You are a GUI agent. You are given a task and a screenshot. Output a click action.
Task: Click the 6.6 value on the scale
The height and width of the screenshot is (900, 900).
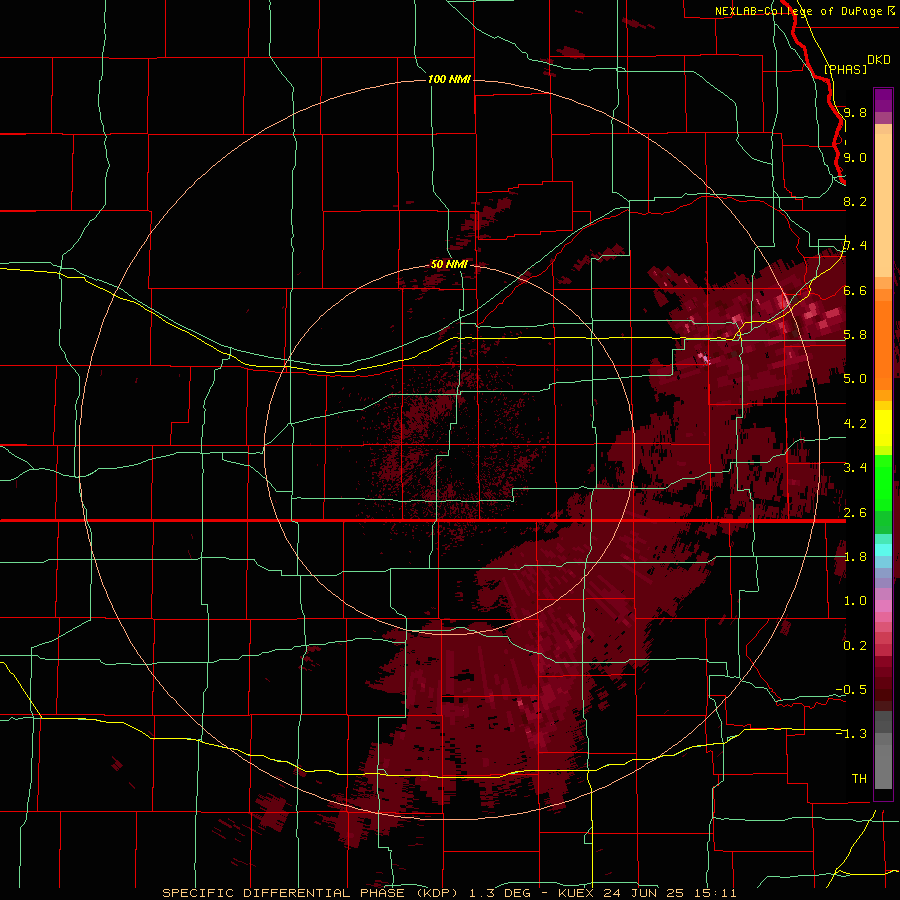tap(855, 290)
